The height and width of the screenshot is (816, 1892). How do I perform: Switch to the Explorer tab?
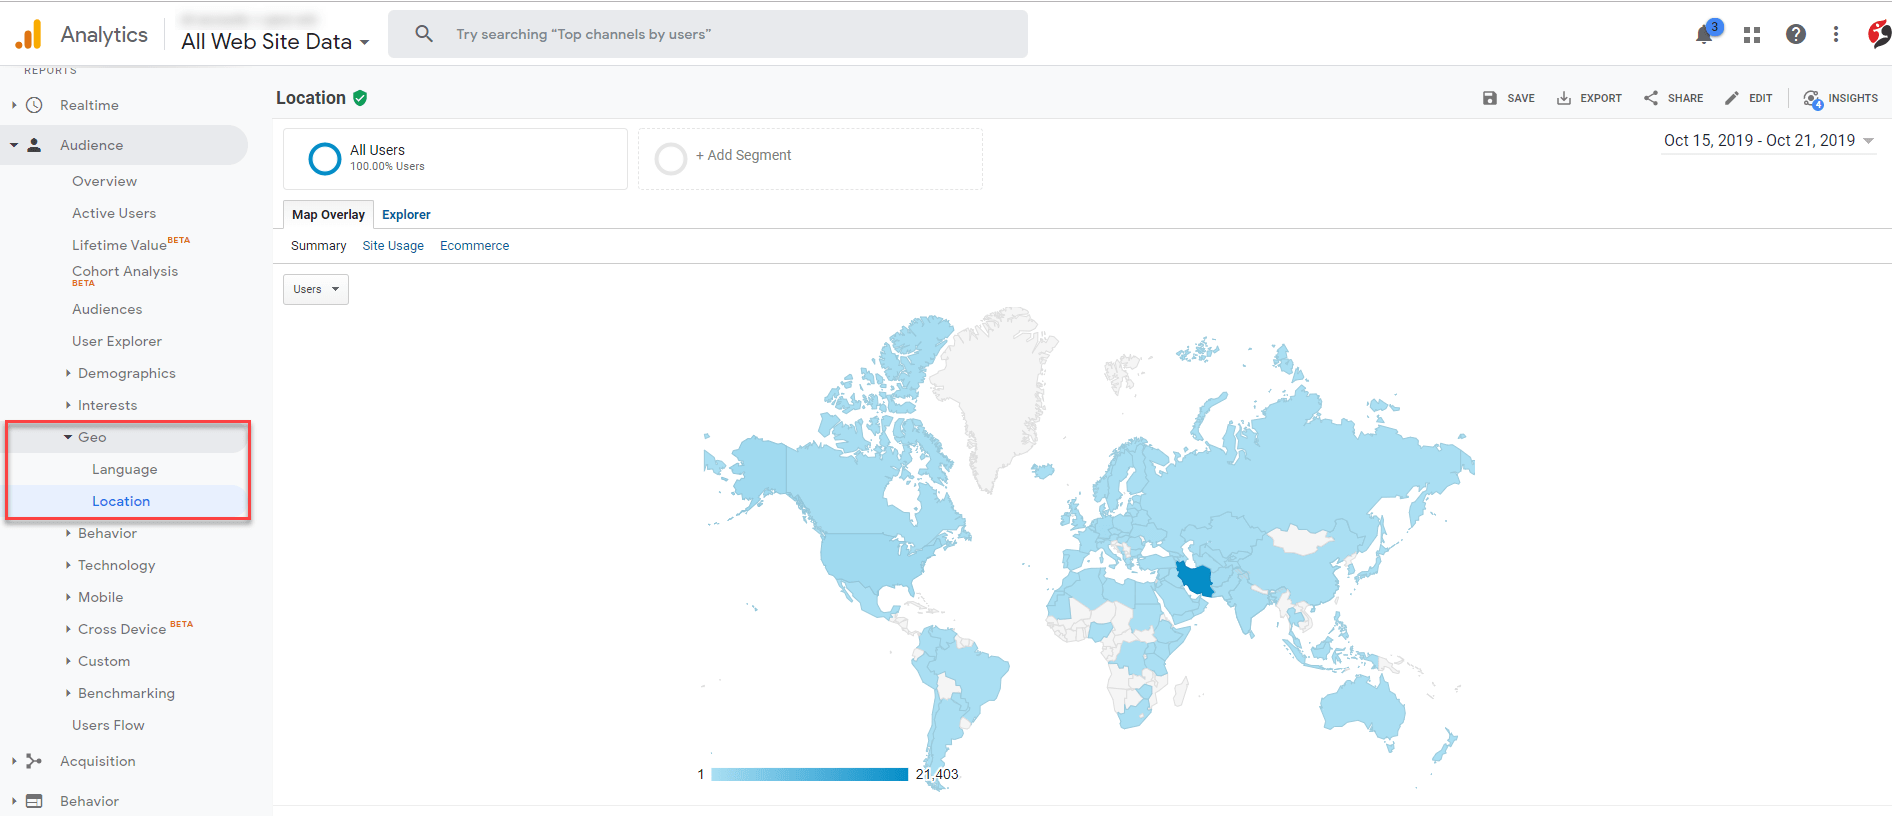coord(406,214)
